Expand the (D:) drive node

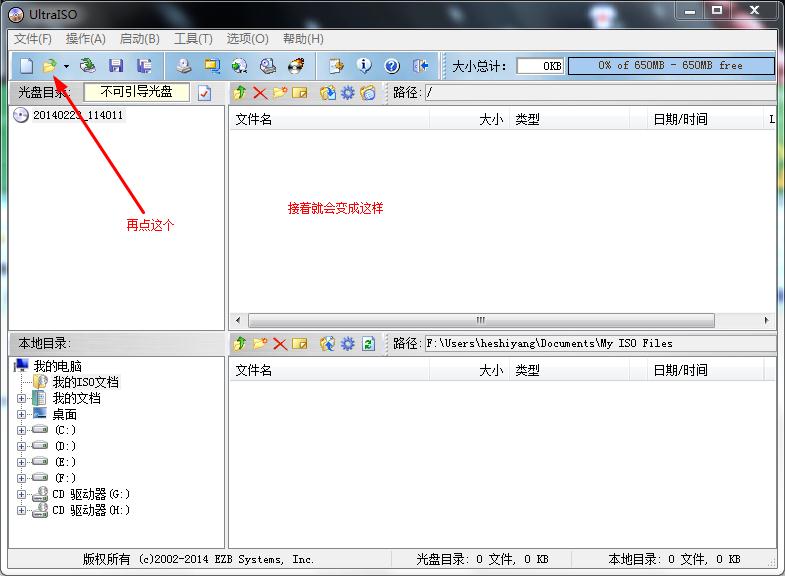point(21,446)
